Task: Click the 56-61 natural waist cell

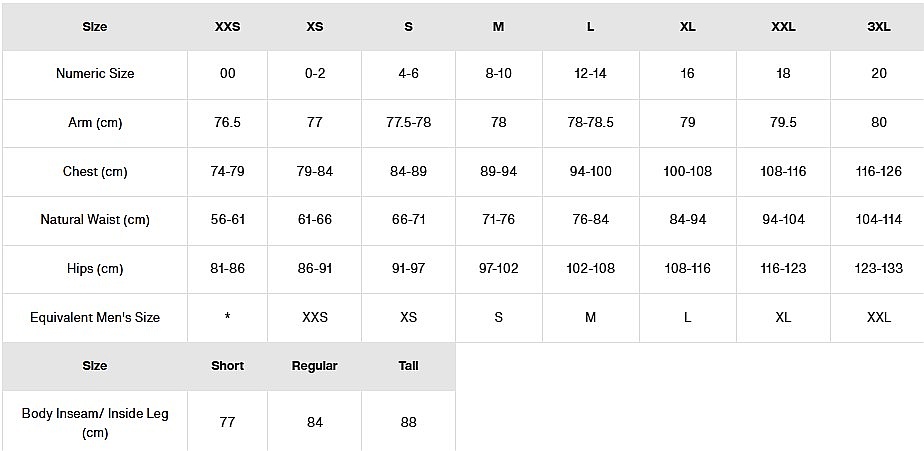Action: [227, 220]
